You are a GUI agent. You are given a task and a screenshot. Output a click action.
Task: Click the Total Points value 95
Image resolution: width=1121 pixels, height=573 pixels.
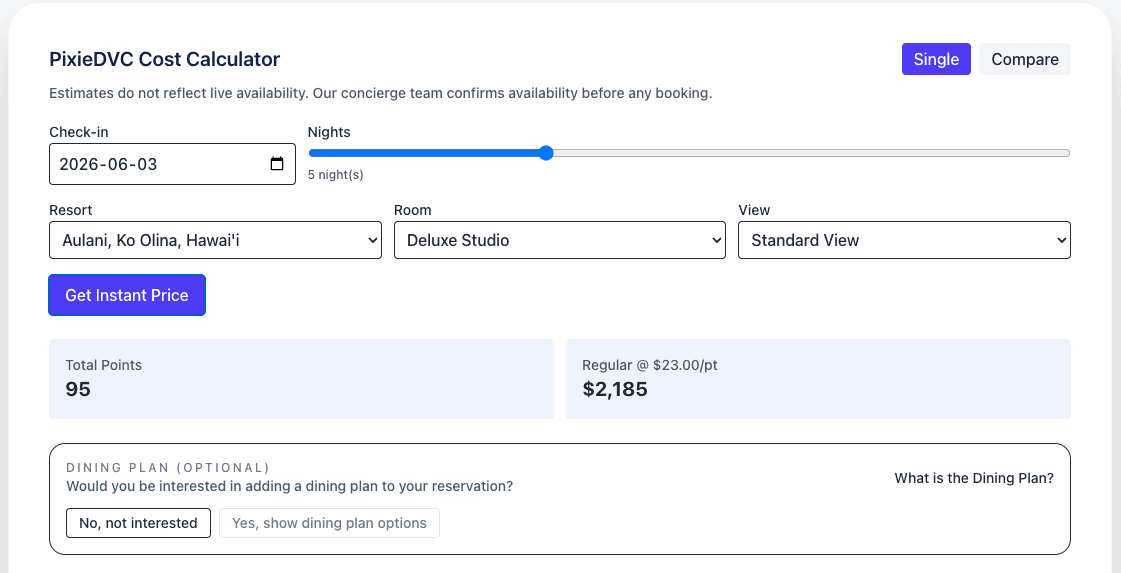pyautogui.click(x=78, y=389)
